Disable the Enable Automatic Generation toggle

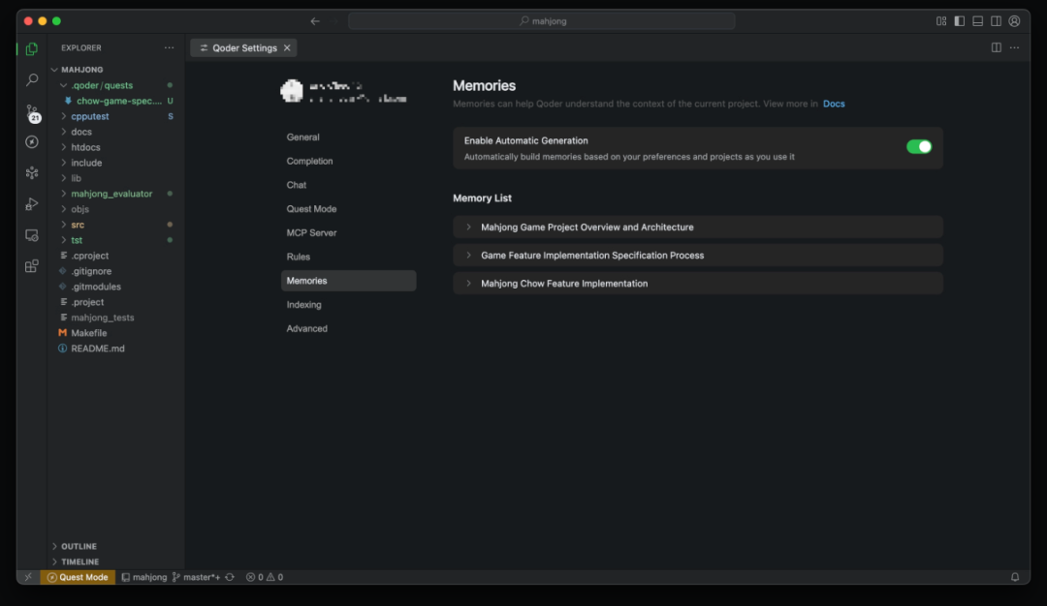coord(918,147)
